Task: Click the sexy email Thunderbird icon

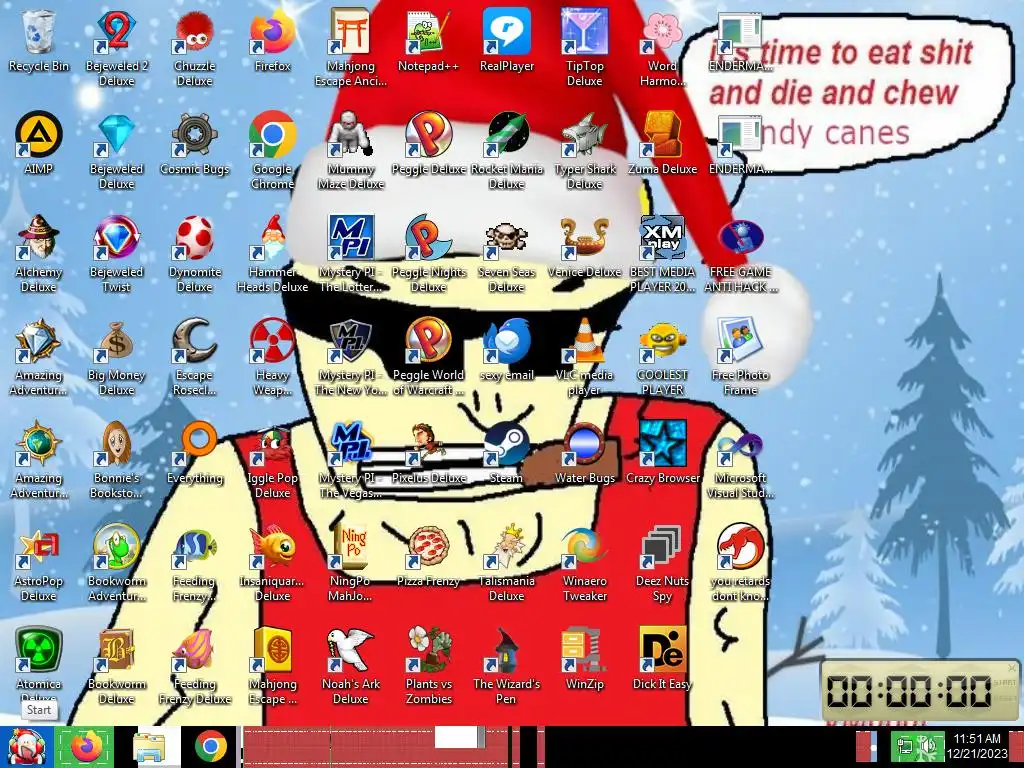Action: 507,350
